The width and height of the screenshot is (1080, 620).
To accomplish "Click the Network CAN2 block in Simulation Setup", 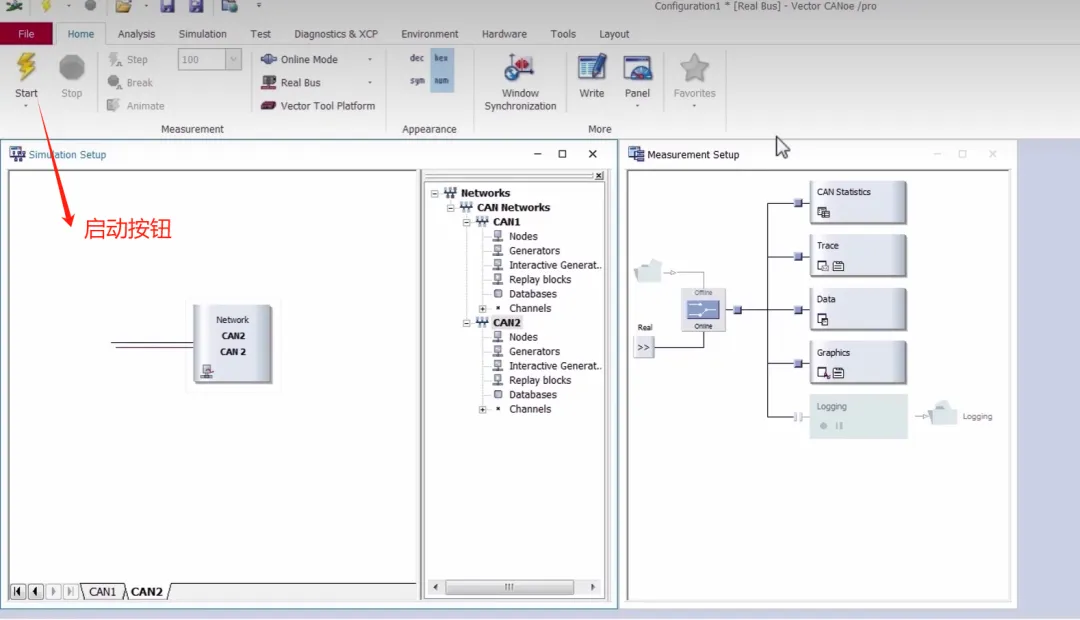I will pyautogui.click(x=233, y=344).
